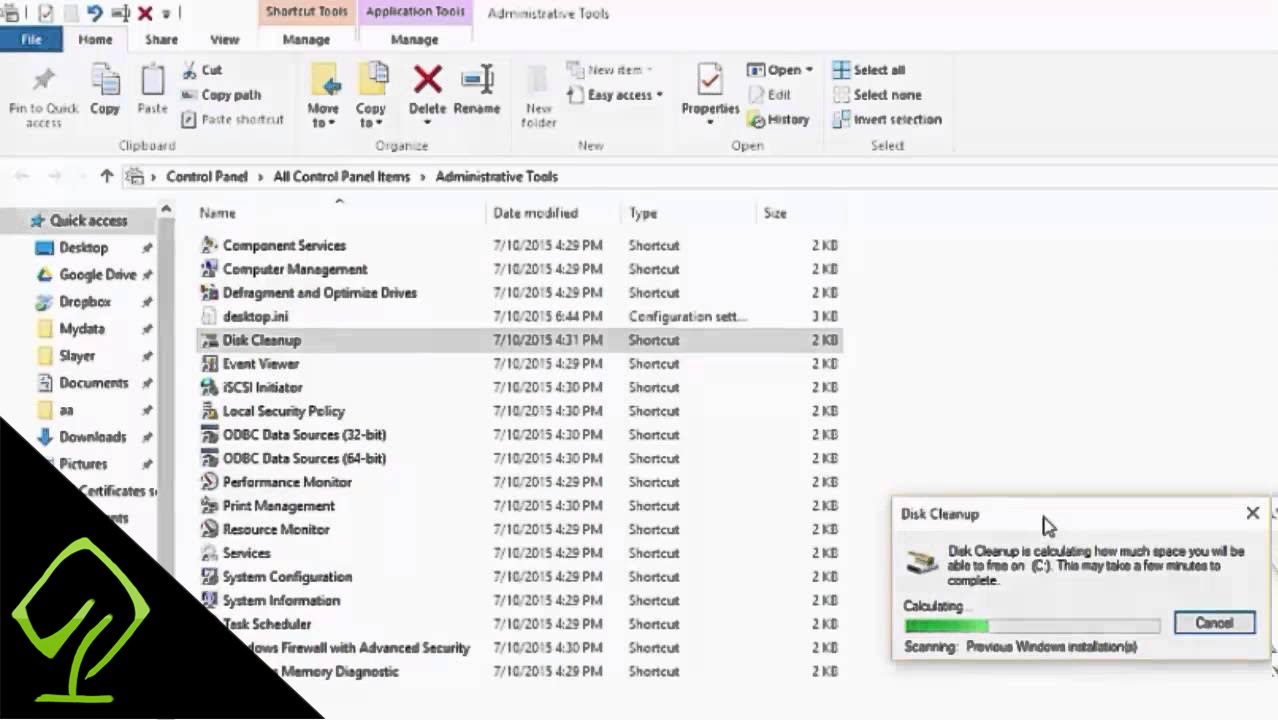Click the New folder icon
1278x720 pixels.
(538, 80)
